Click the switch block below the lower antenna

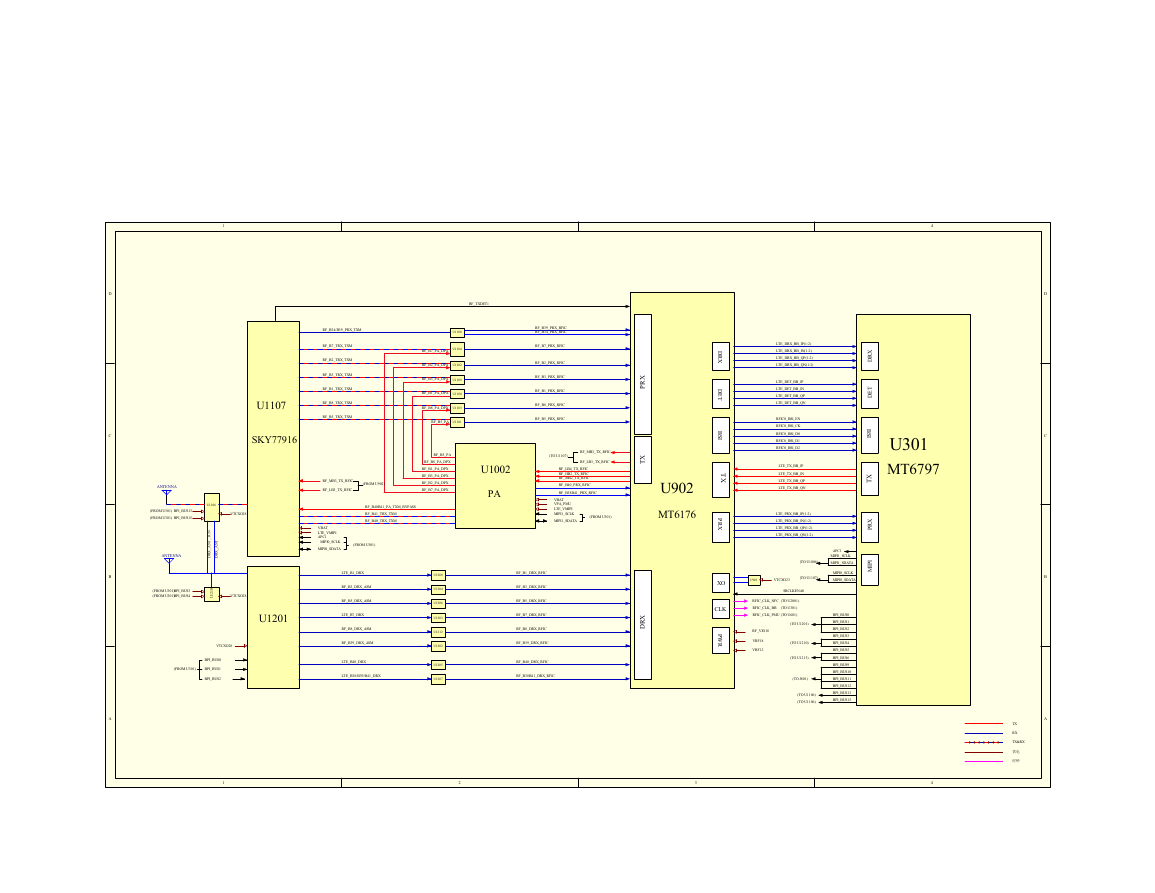pyautogui.click(x=211, y=595)
